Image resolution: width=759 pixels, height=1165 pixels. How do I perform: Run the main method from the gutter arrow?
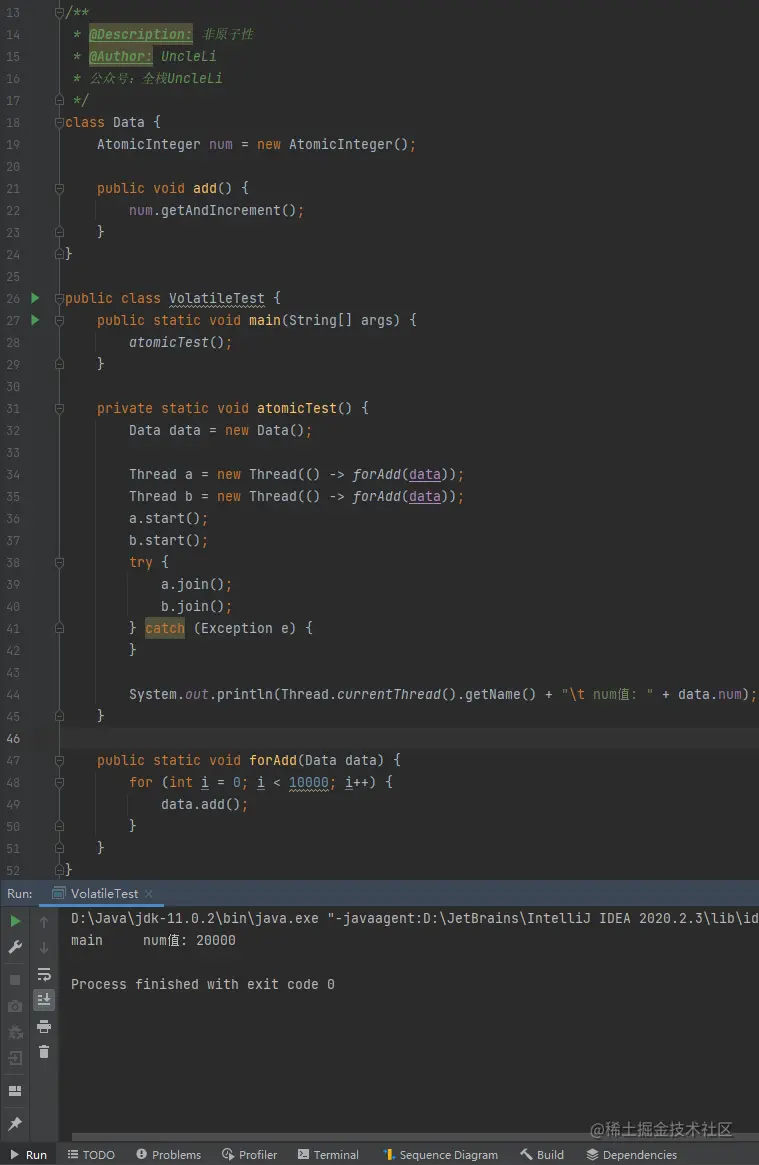[x=35, y=320]
